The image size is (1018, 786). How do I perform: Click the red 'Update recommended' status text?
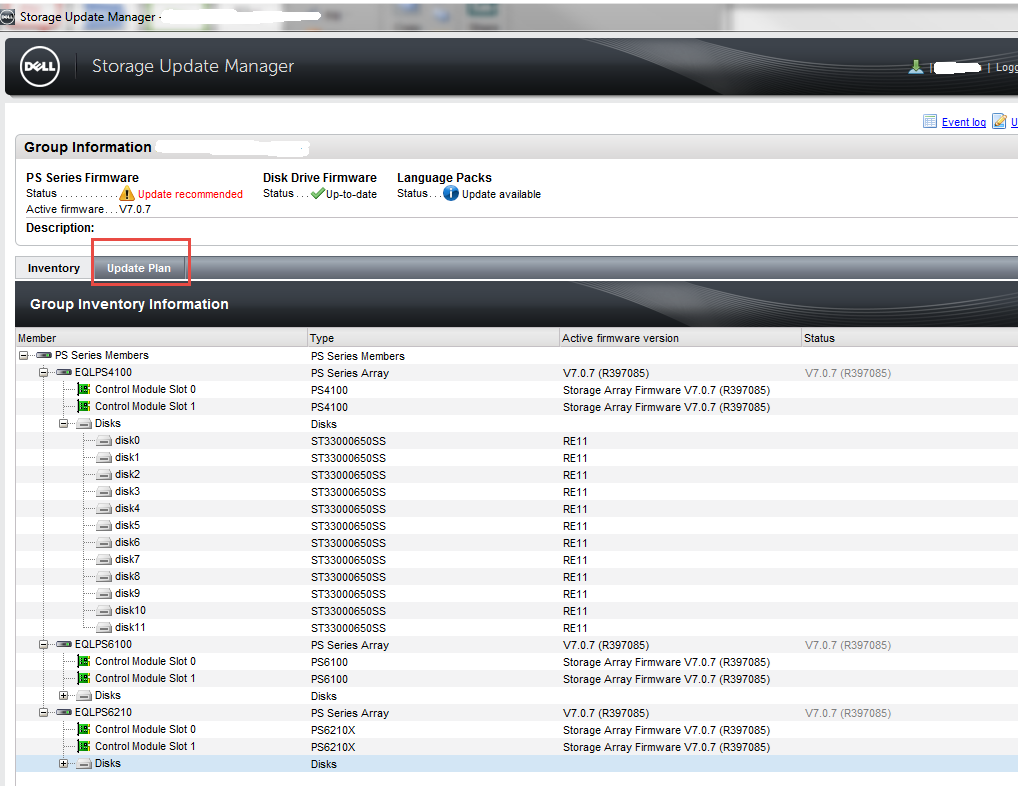[x=190, y=194]
